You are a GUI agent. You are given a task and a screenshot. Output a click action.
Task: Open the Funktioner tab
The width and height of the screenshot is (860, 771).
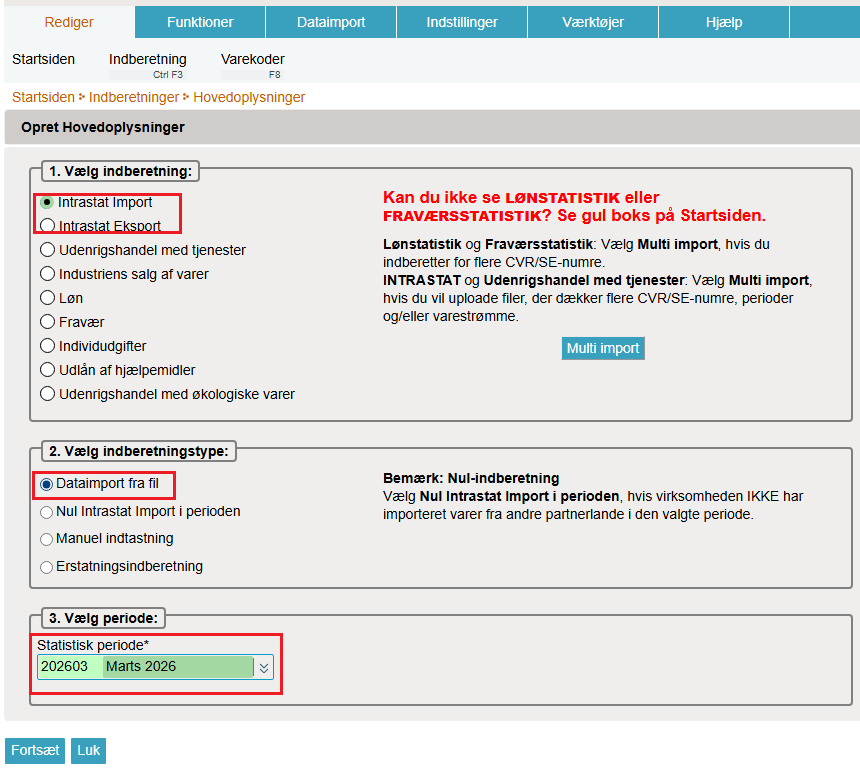pyautogui.click(x=200, y=22)
